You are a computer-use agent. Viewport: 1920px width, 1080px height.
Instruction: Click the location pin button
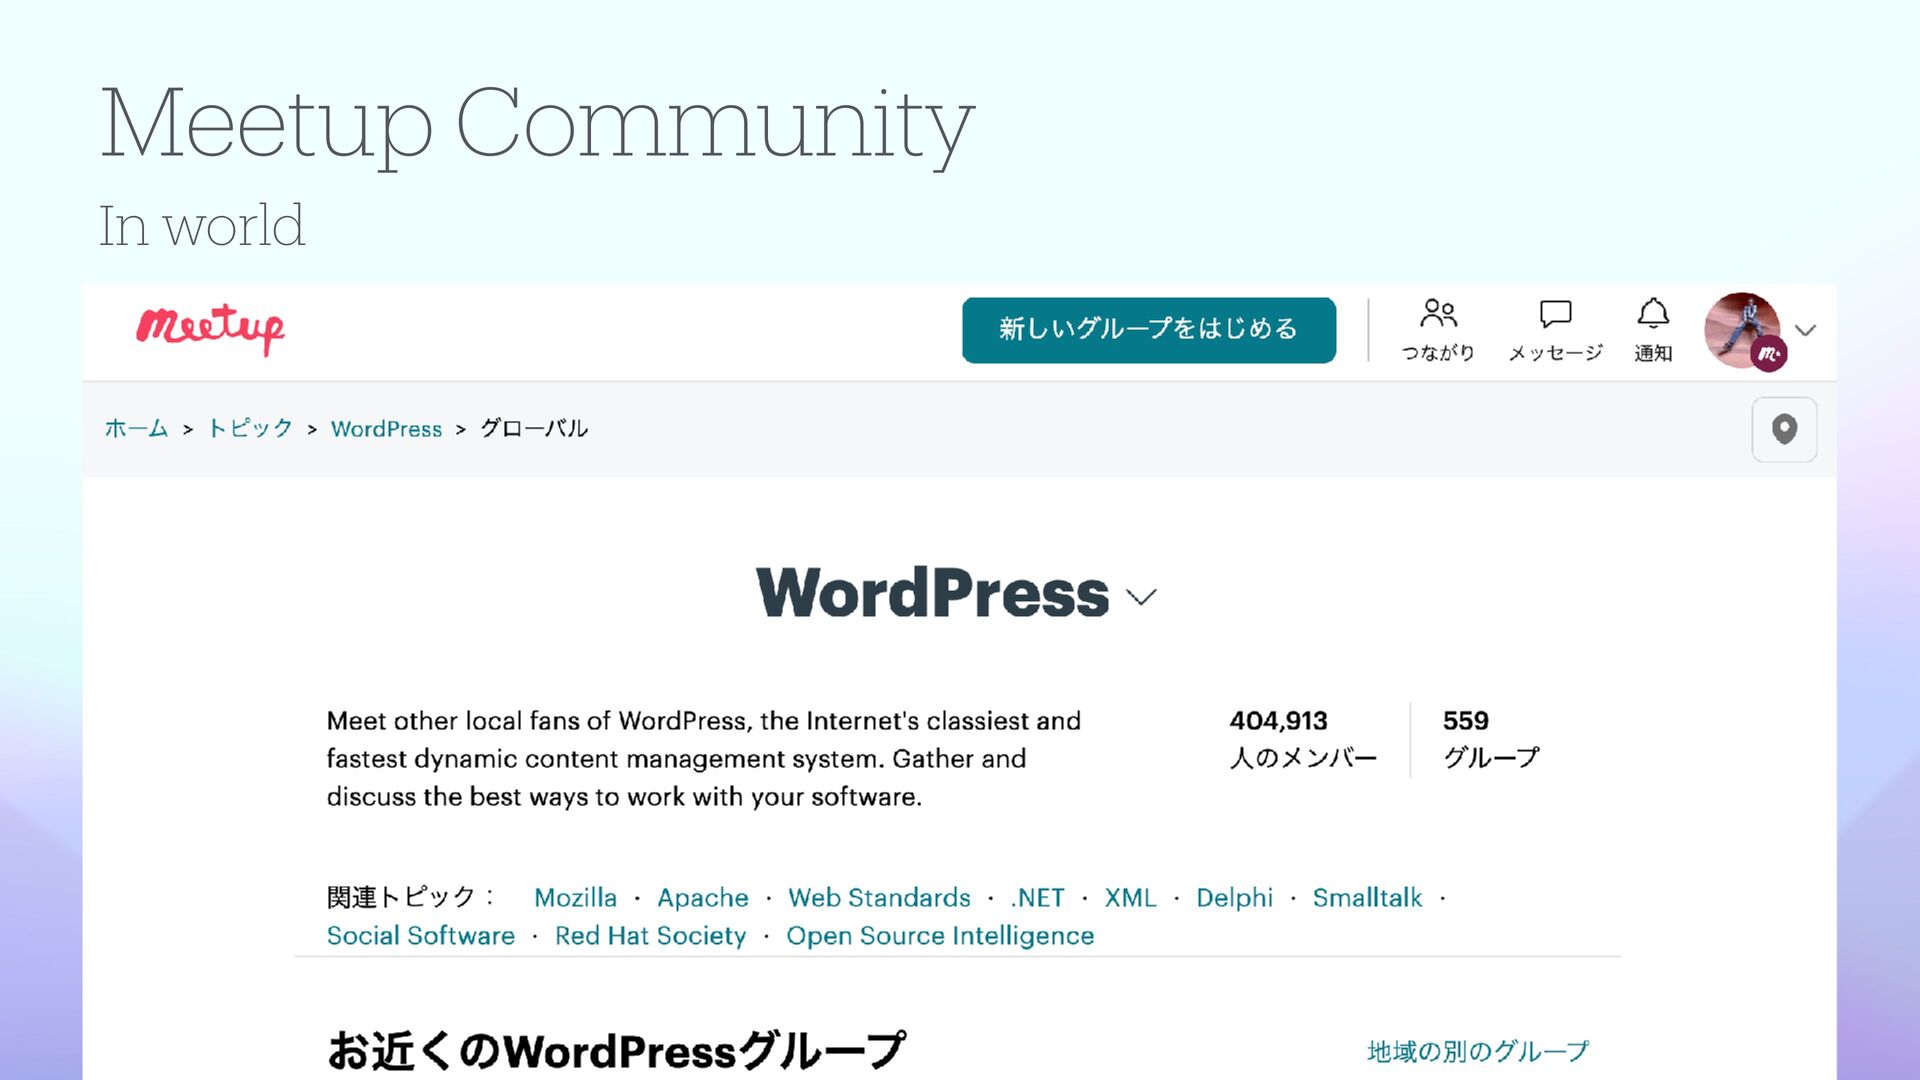1784,430
